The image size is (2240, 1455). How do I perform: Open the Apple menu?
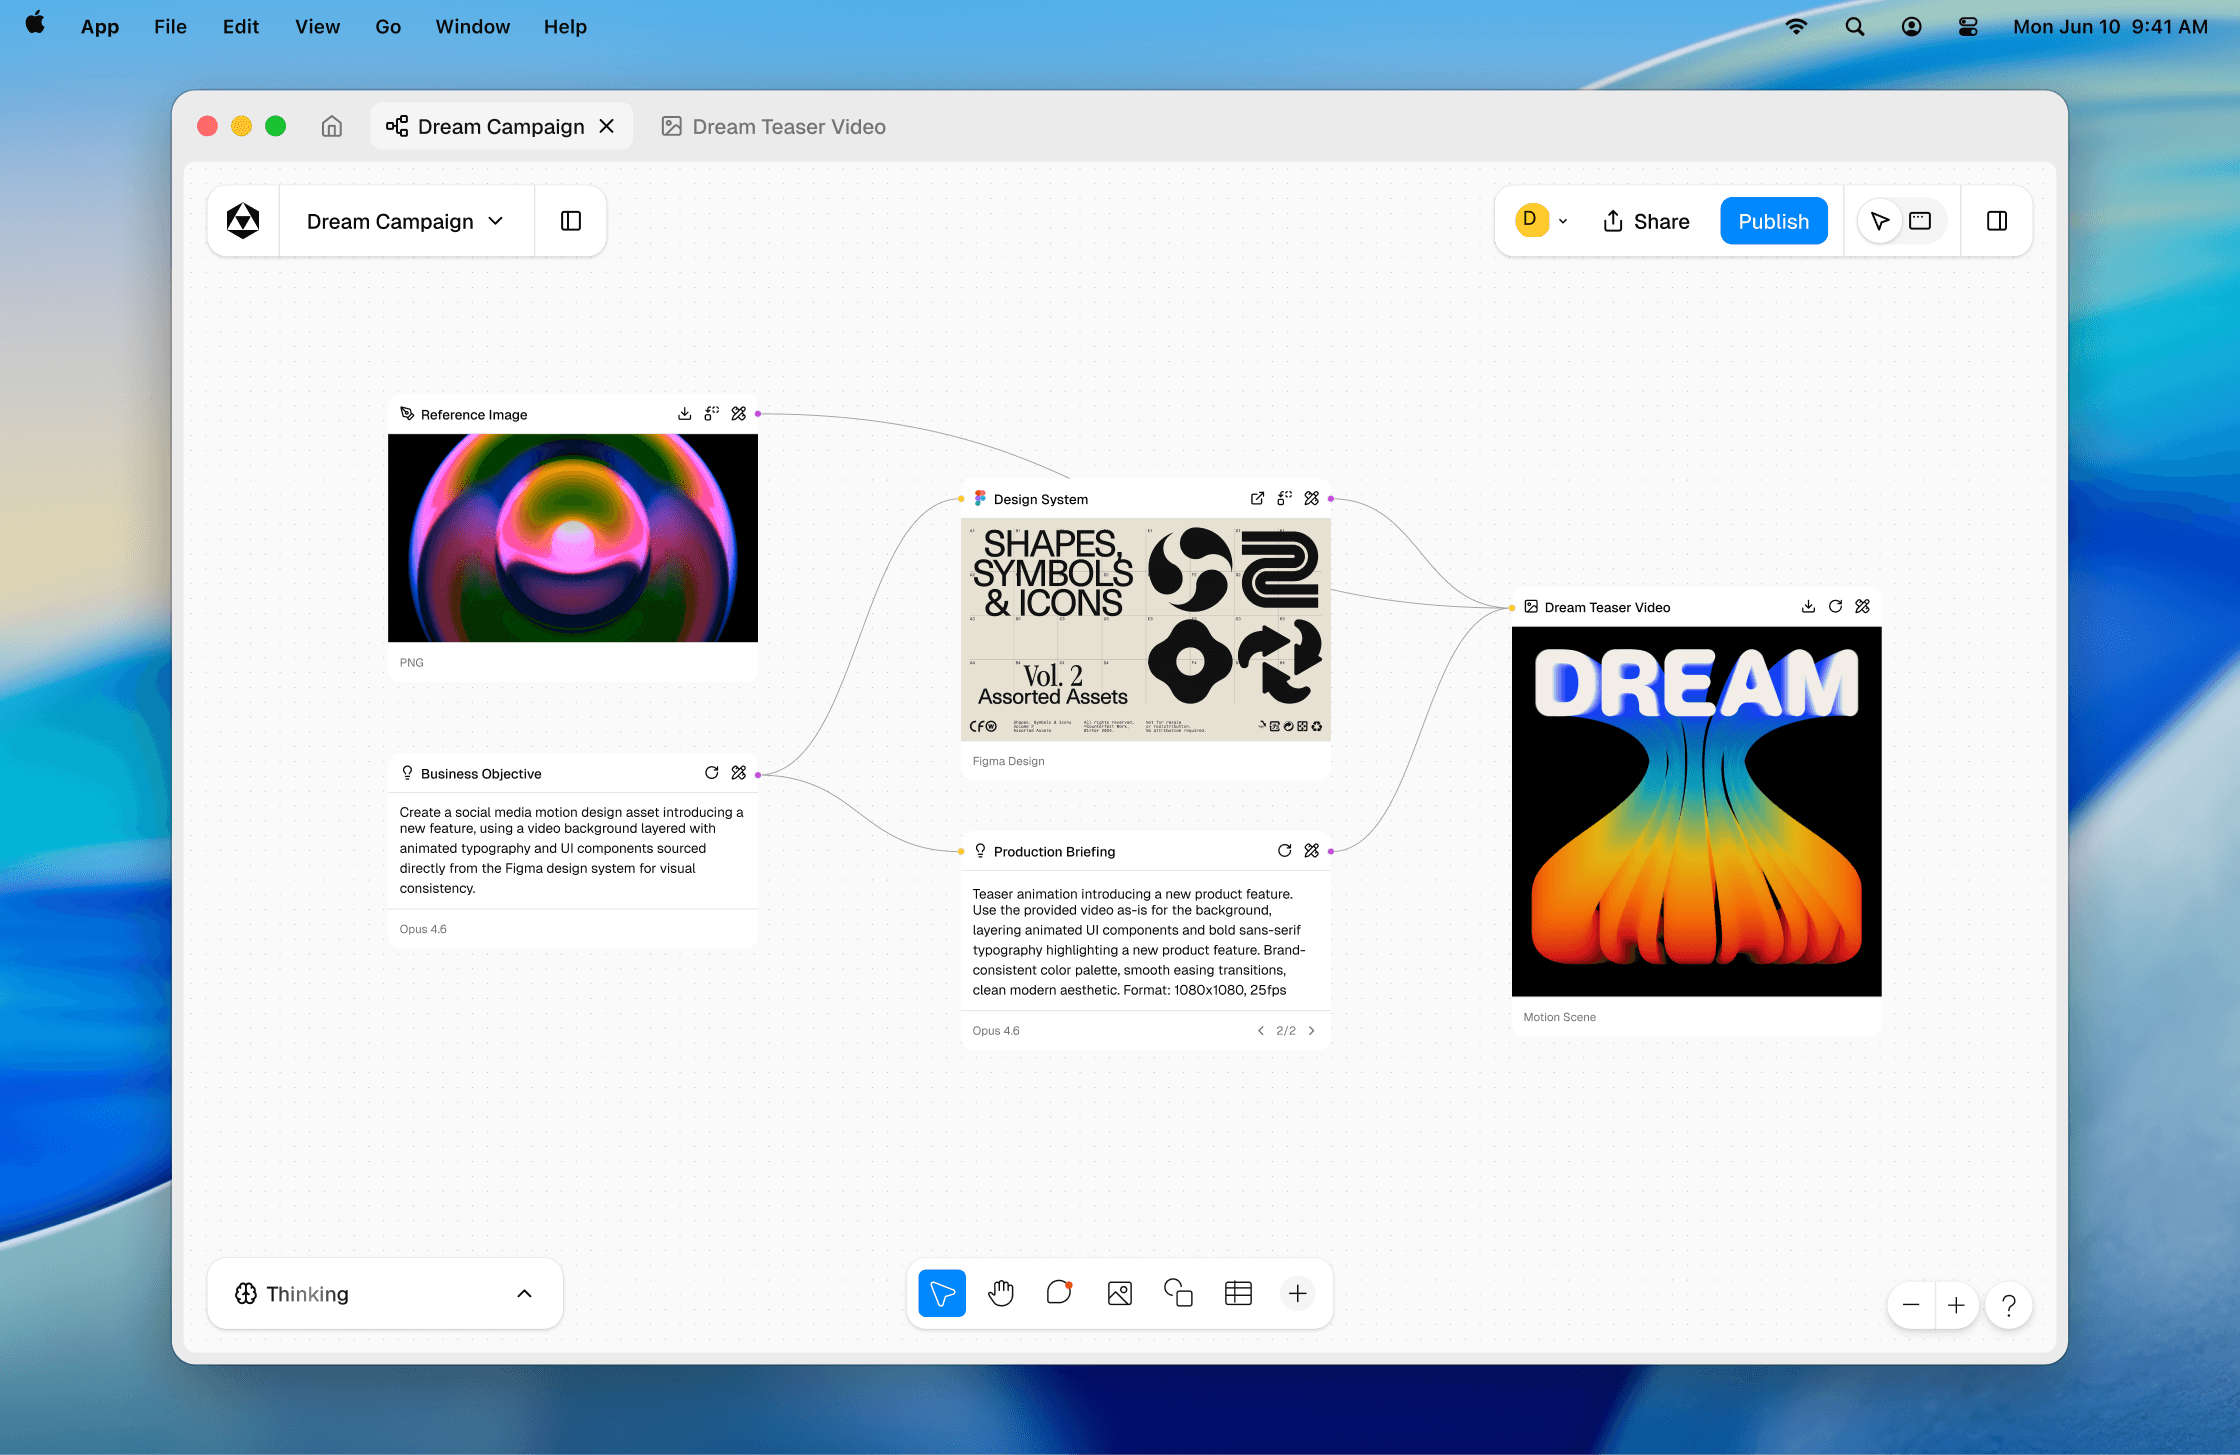pyautogui.click(x=35, y=25)
